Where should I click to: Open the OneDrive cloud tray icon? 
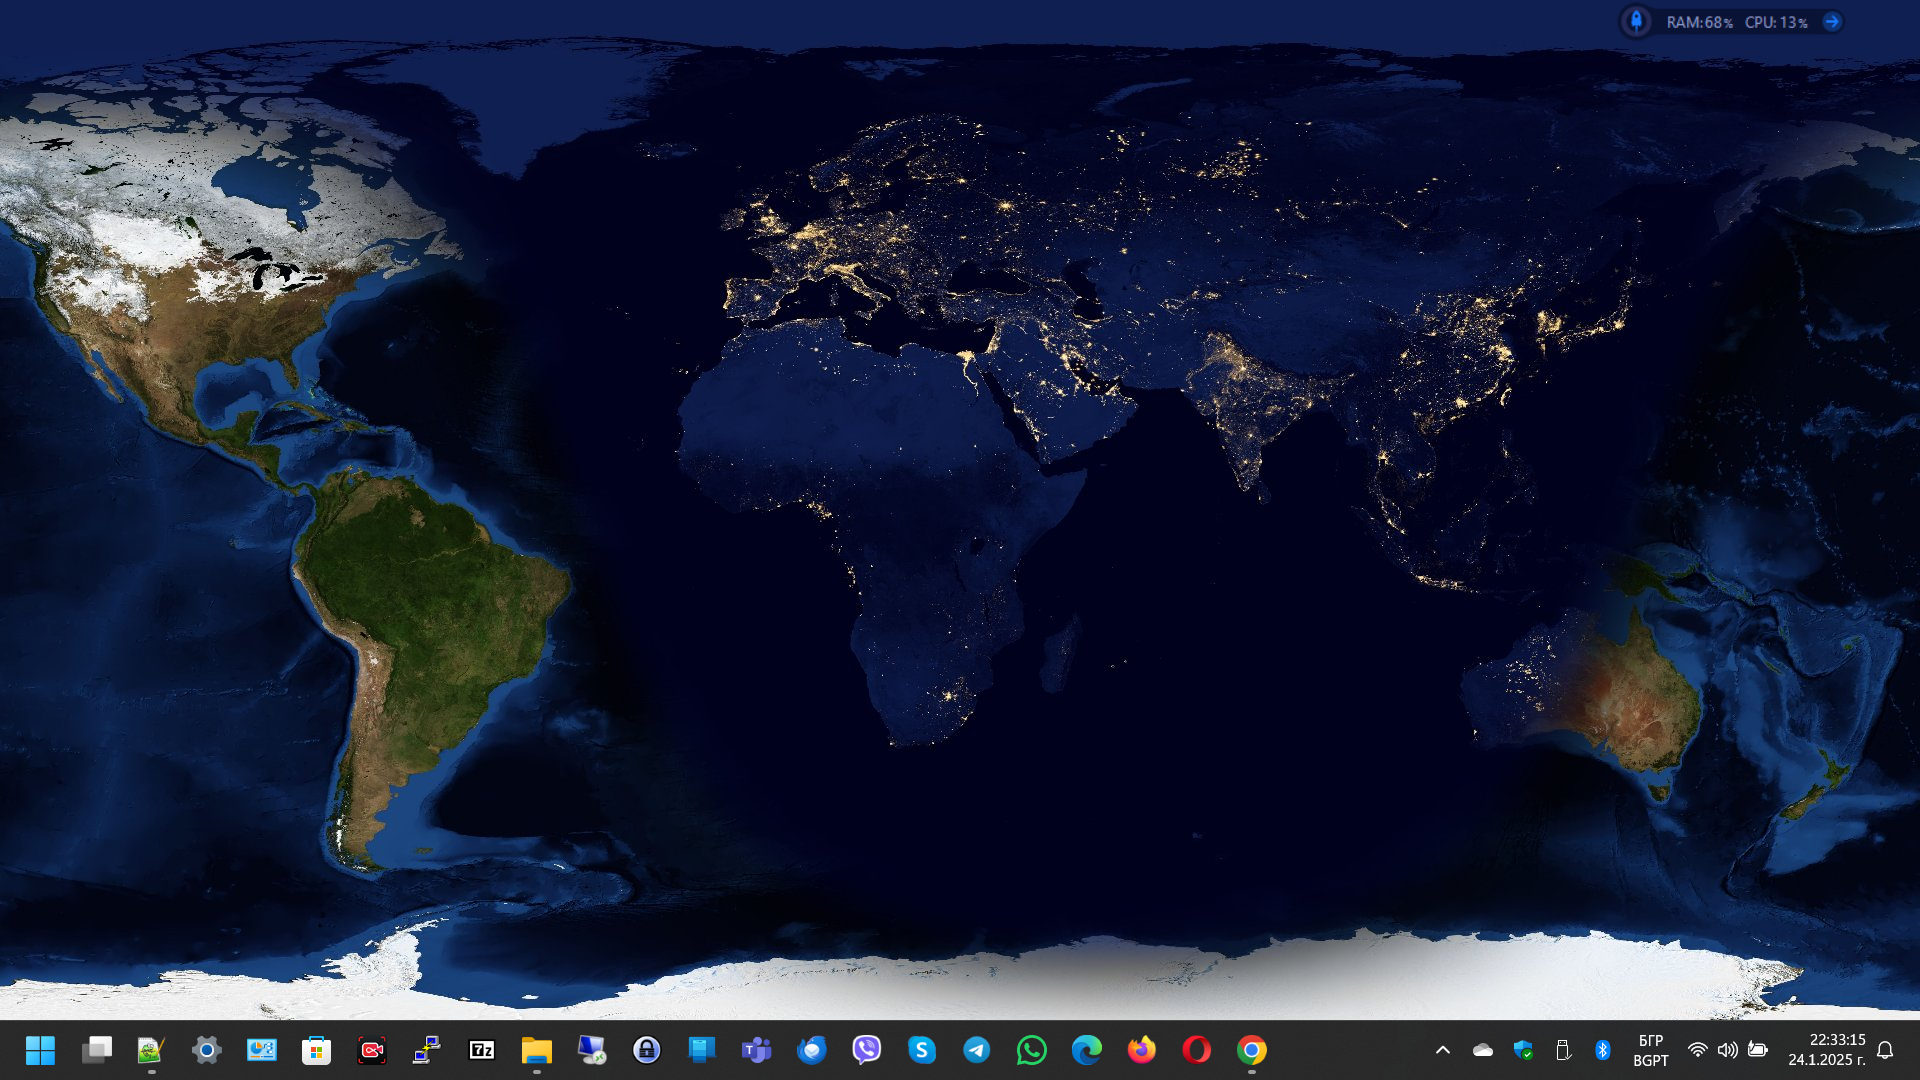tap(1483, 1050)
